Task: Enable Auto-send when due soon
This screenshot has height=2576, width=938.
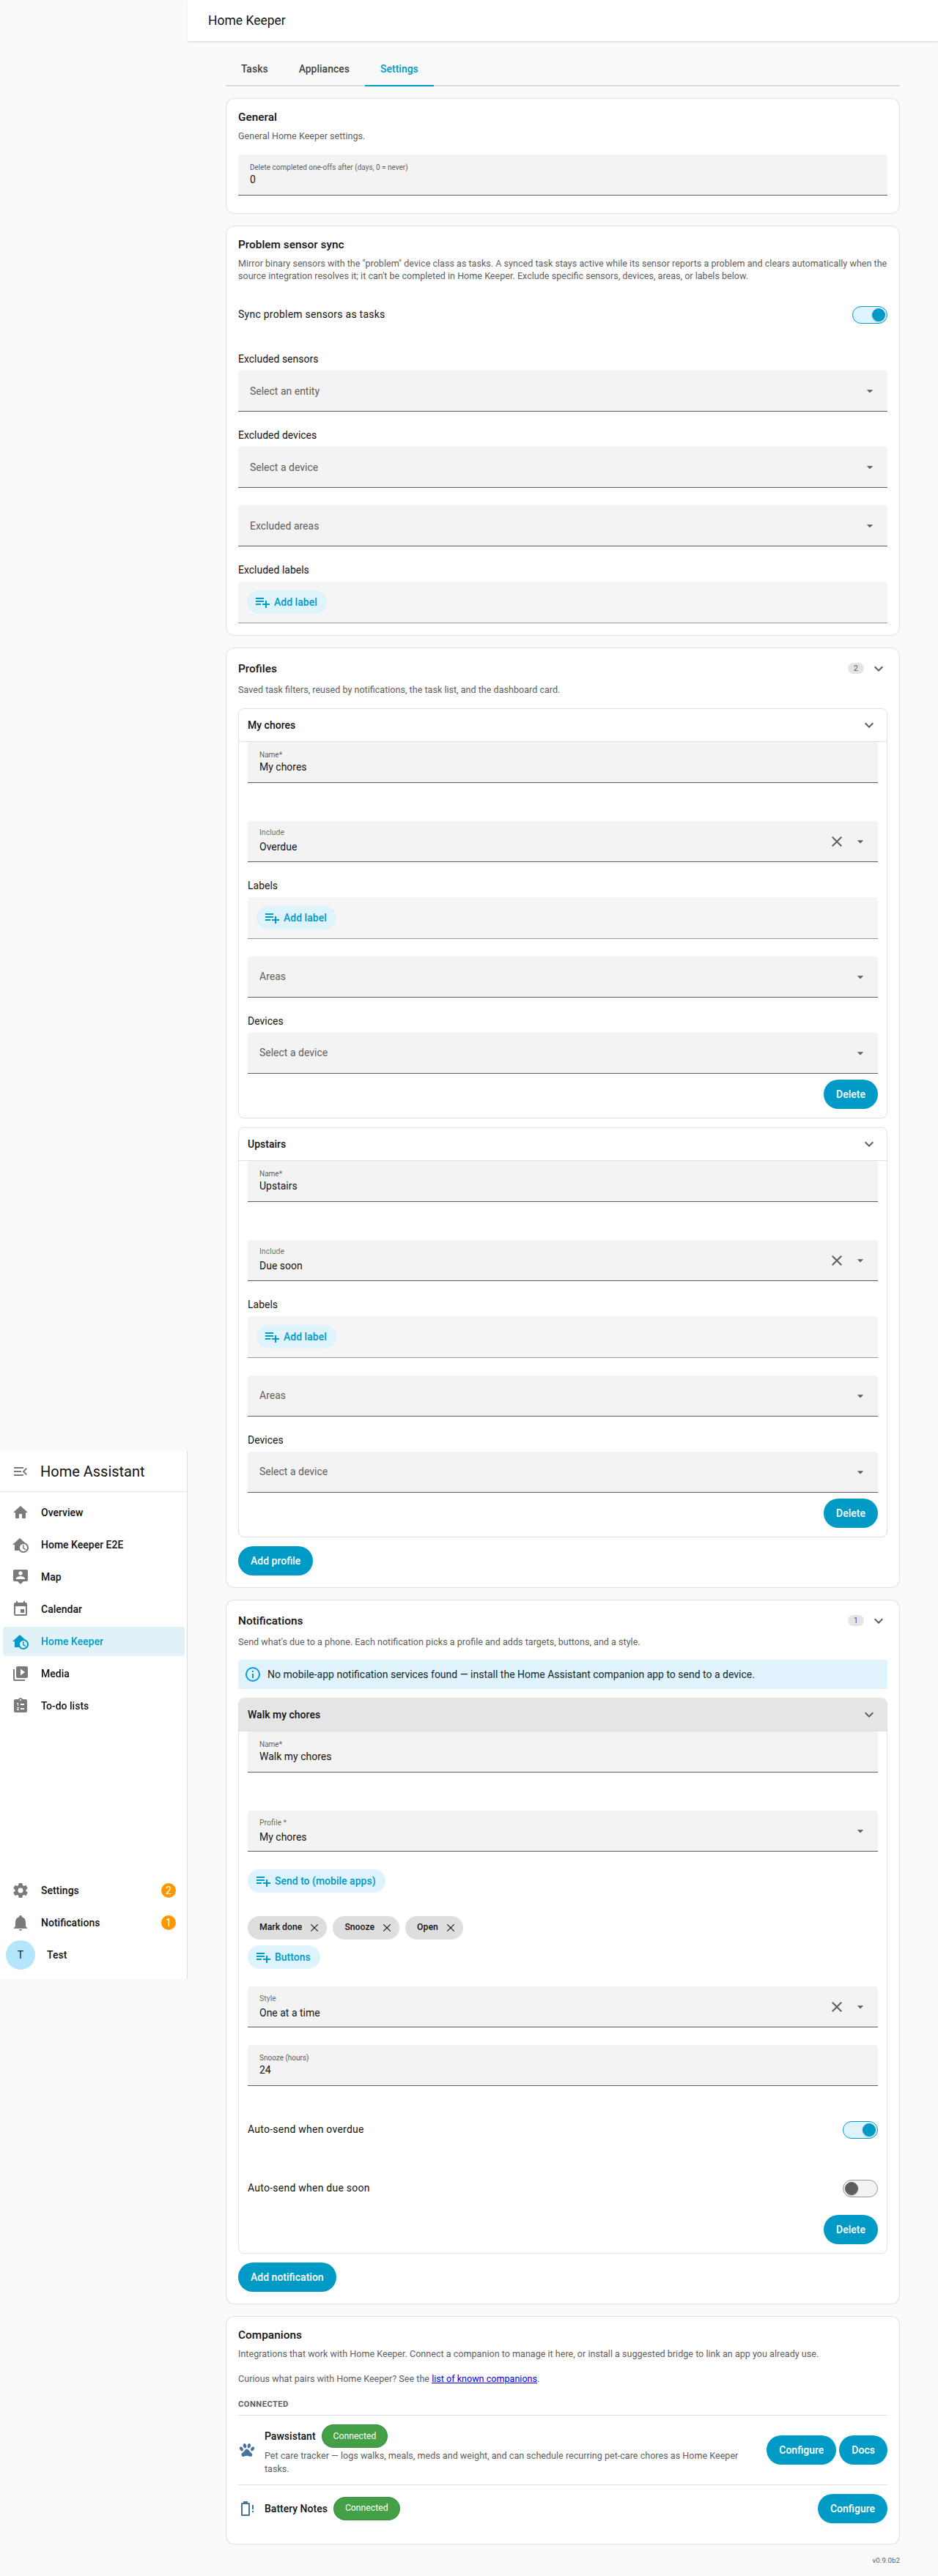Action: 859,2188
